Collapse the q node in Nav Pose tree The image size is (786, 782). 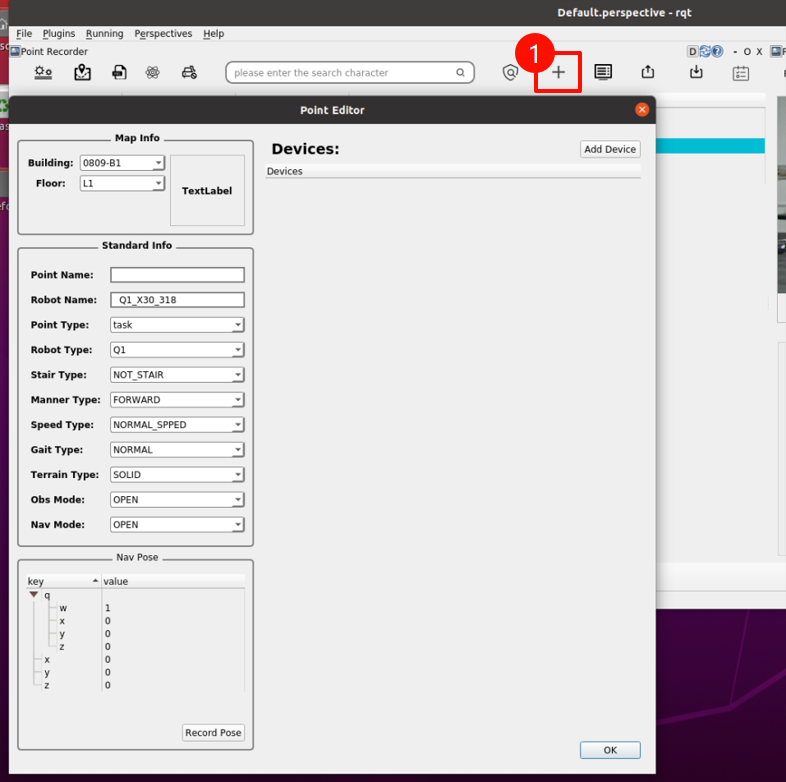point(34,595)
